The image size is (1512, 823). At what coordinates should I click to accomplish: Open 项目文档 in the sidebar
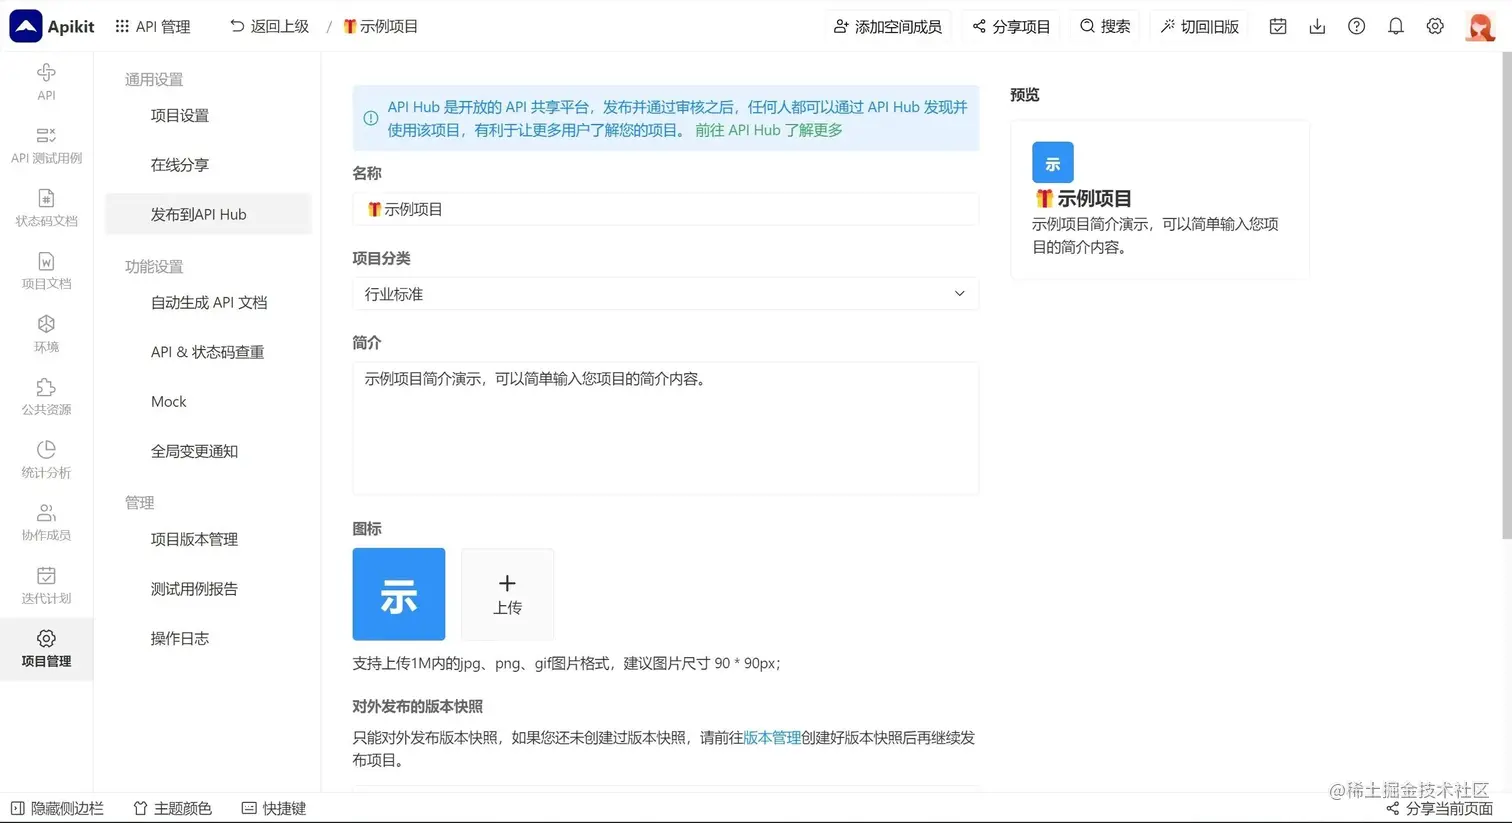(46, 271)
